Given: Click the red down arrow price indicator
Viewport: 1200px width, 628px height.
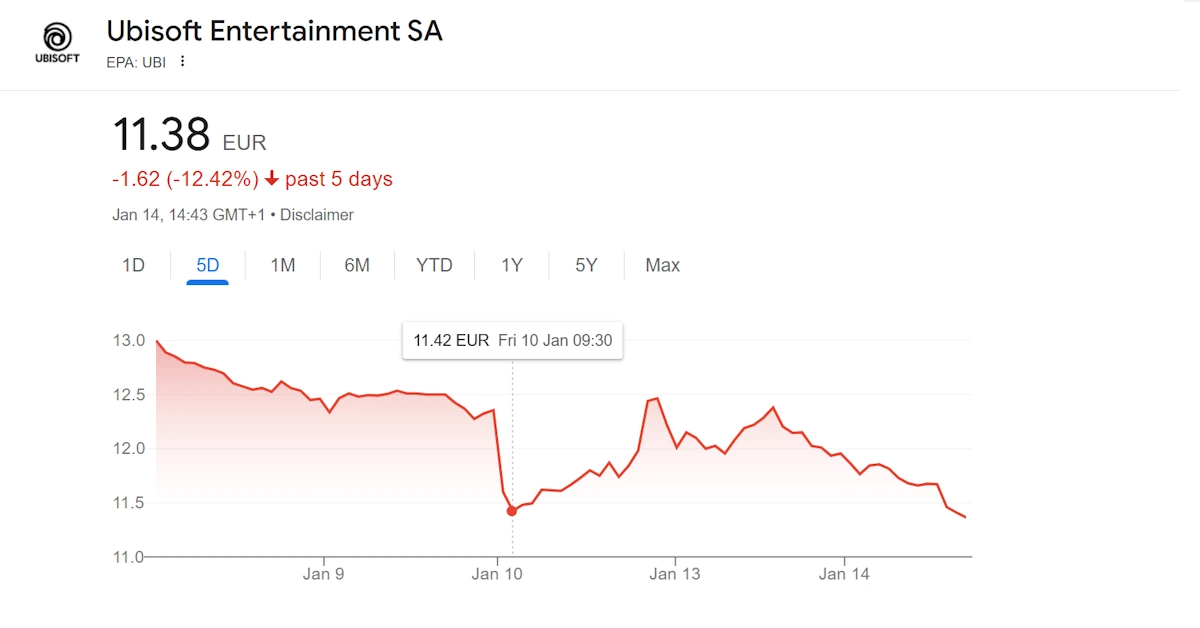Looking at the screenshot, I should coord(271,179).
